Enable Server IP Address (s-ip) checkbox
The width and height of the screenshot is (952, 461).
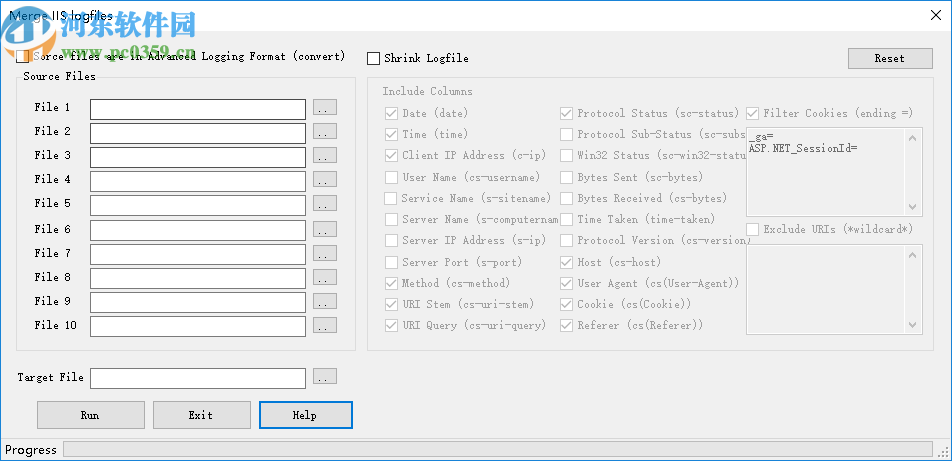[x=391, y=241]
